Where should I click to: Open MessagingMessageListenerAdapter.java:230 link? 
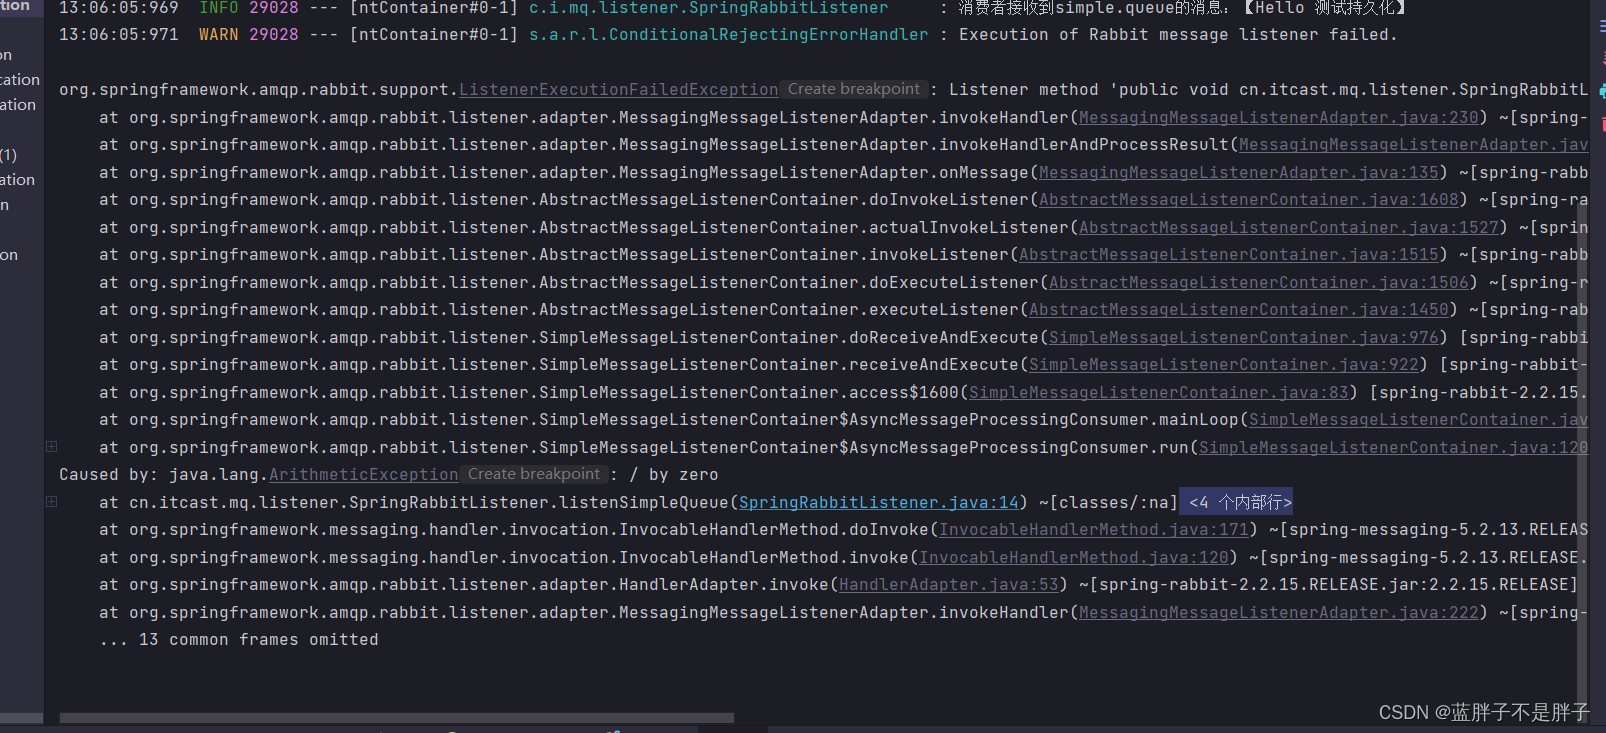point(1278,118)
